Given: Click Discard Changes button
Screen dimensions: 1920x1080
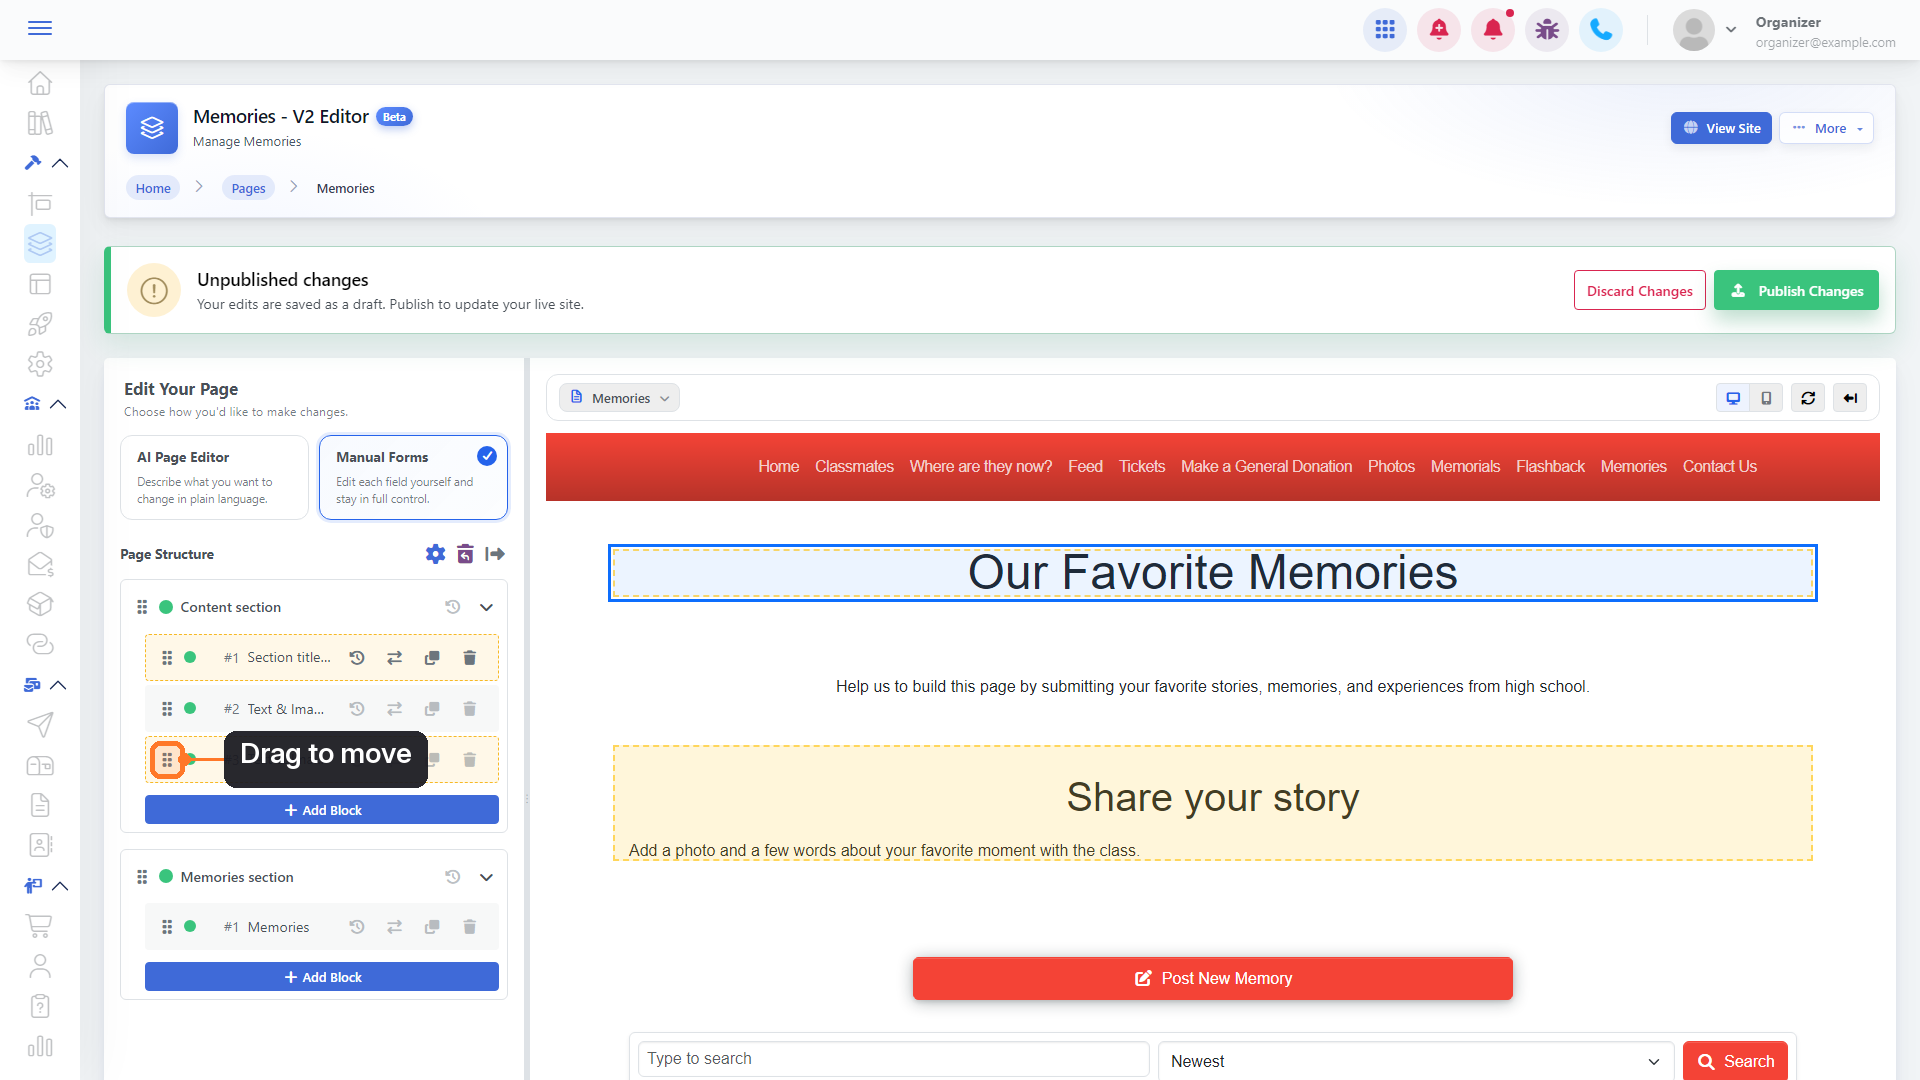Looking at the screenshot, I should pos(1639,290).
